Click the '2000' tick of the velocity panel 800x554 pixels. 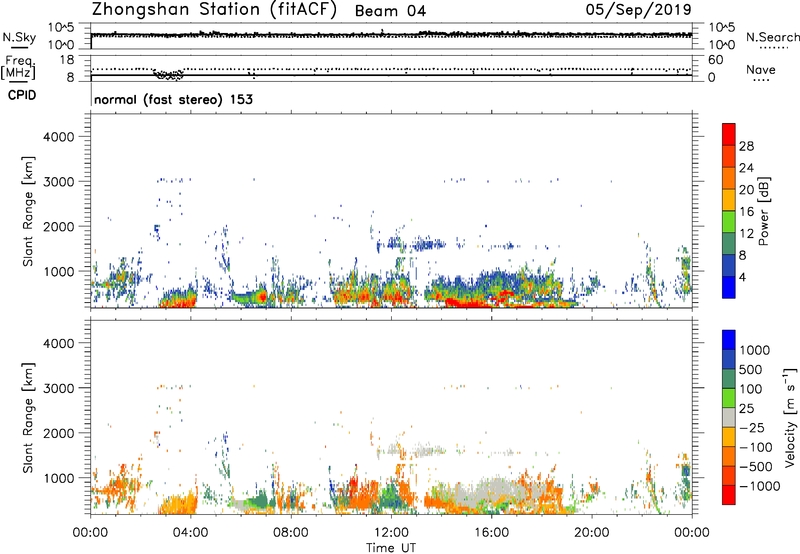58,433
